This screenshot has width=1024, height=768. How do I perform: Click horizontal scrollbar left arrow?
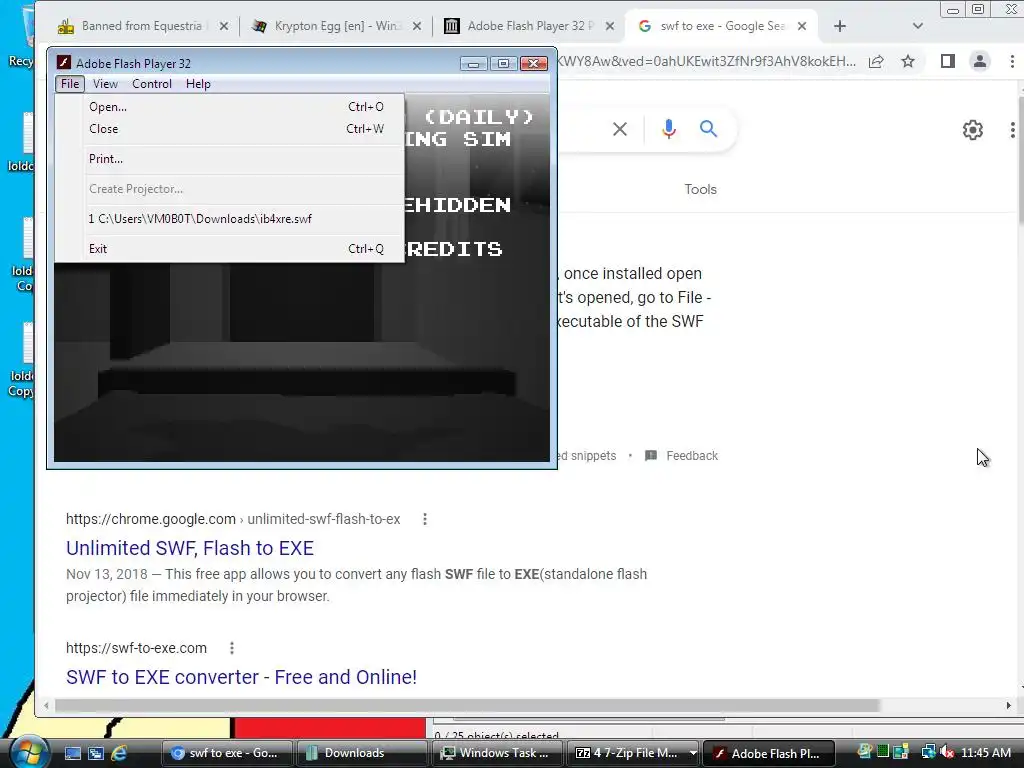pyautogui.click(x=46, y=705)
